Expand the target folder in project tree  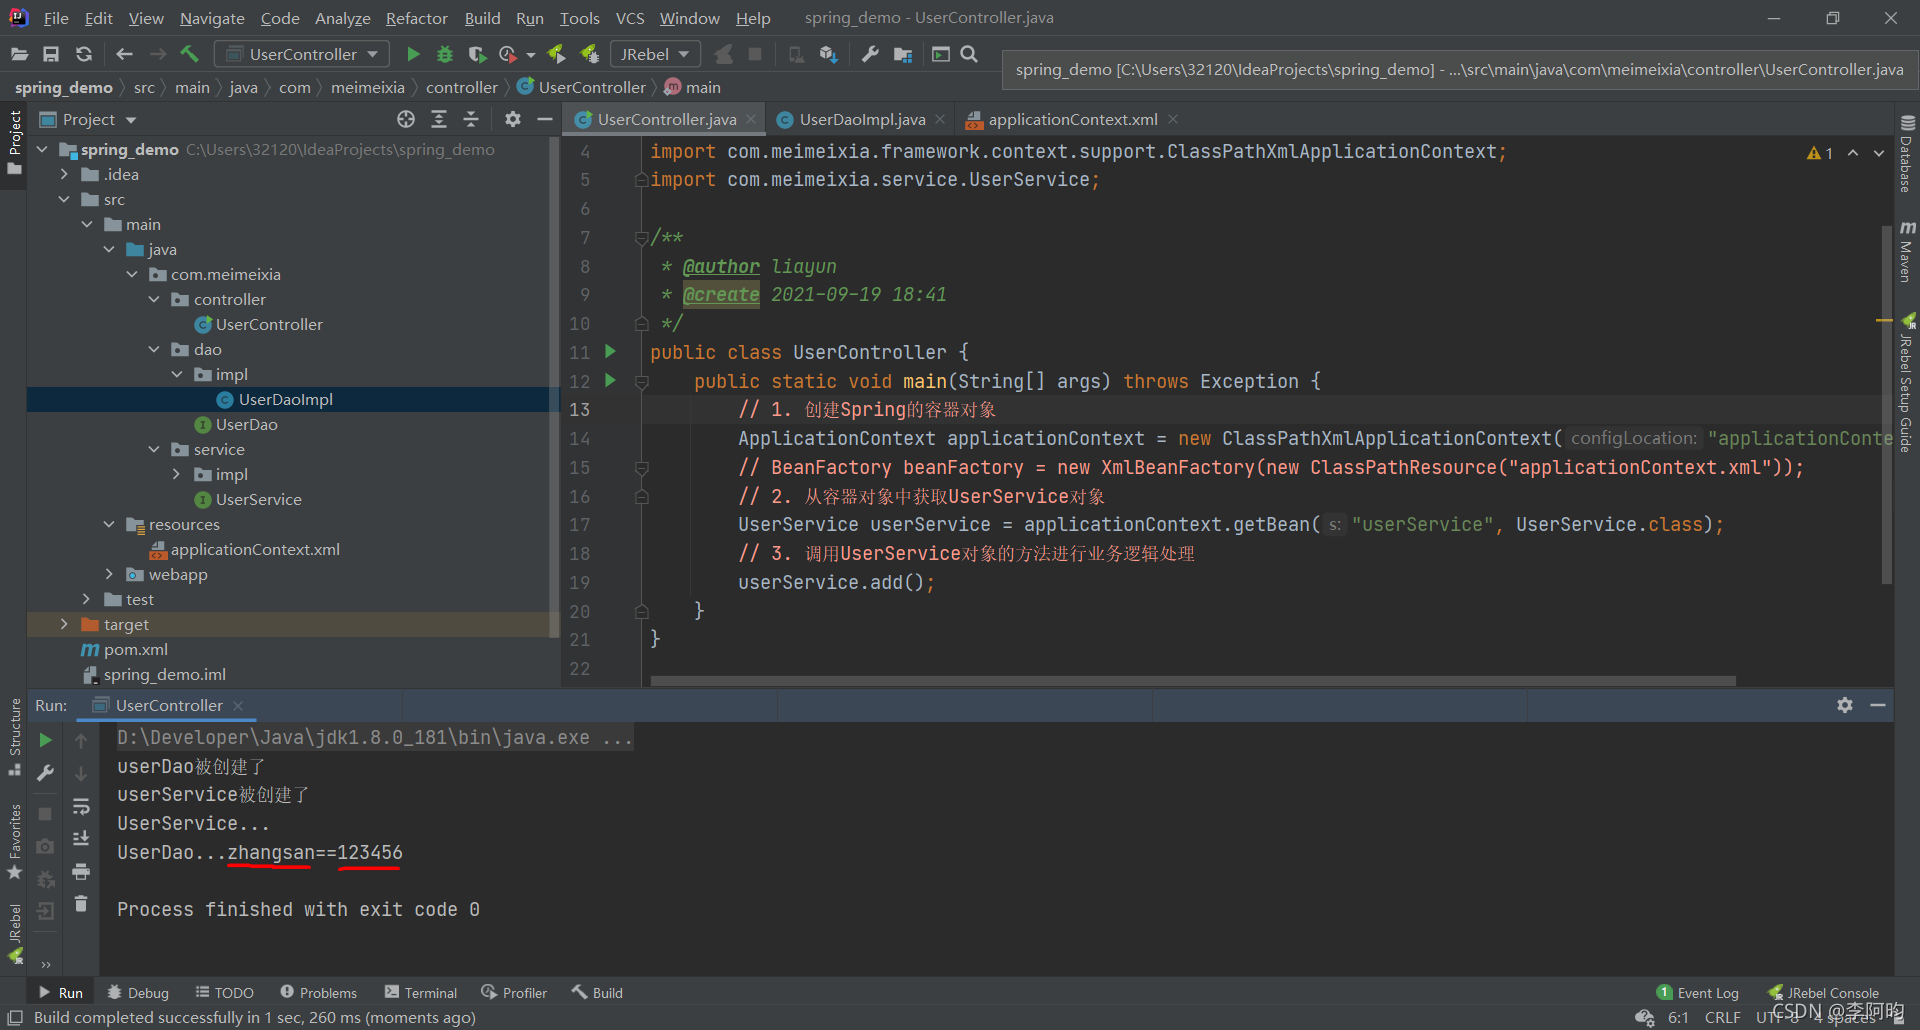[64, 624]
